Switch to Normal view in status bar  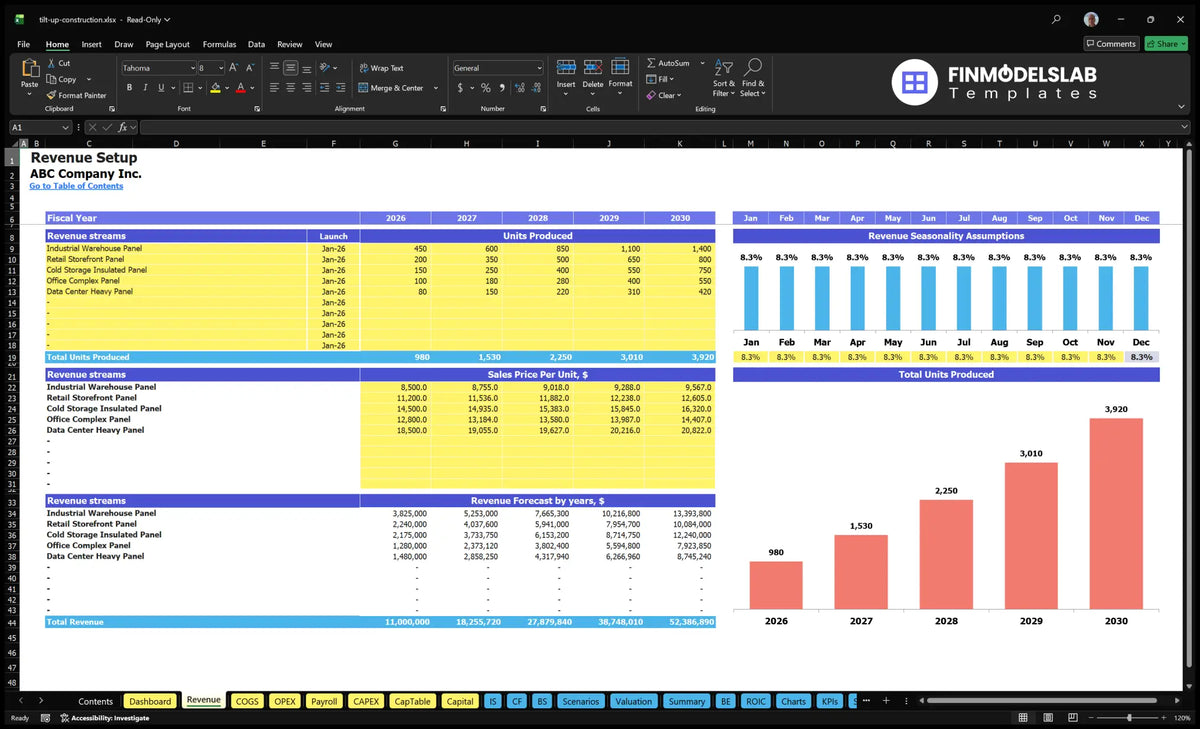coord(1023,718)
